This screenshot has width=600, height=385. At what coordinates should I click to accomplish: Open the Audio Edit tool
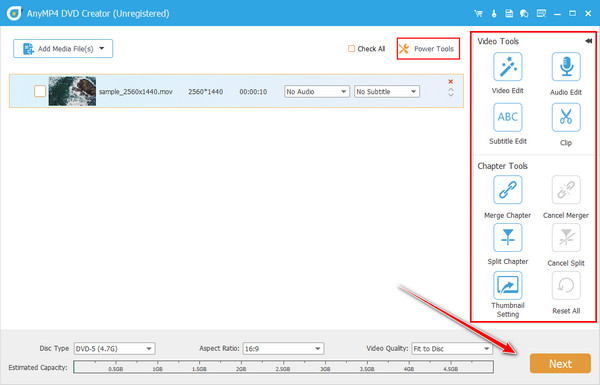pyautogui.click(x=566, y=67)
